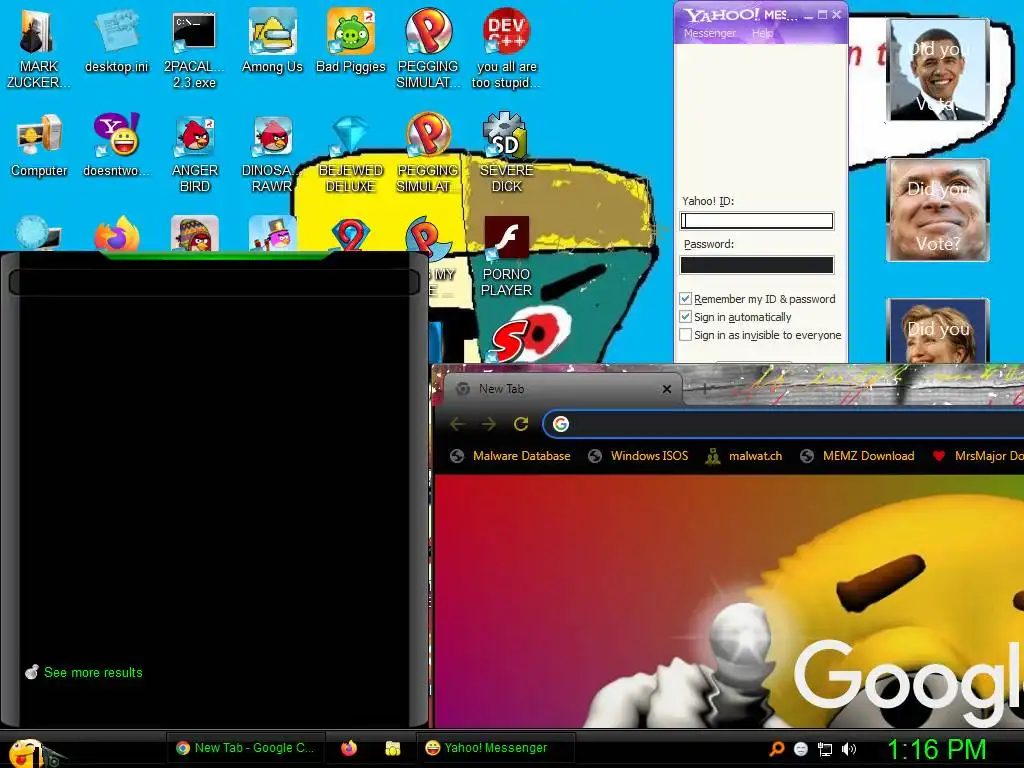1024x768 pixels.
Task: Open the Messenger menu in Yahoo window
Action: coord(709,33)
